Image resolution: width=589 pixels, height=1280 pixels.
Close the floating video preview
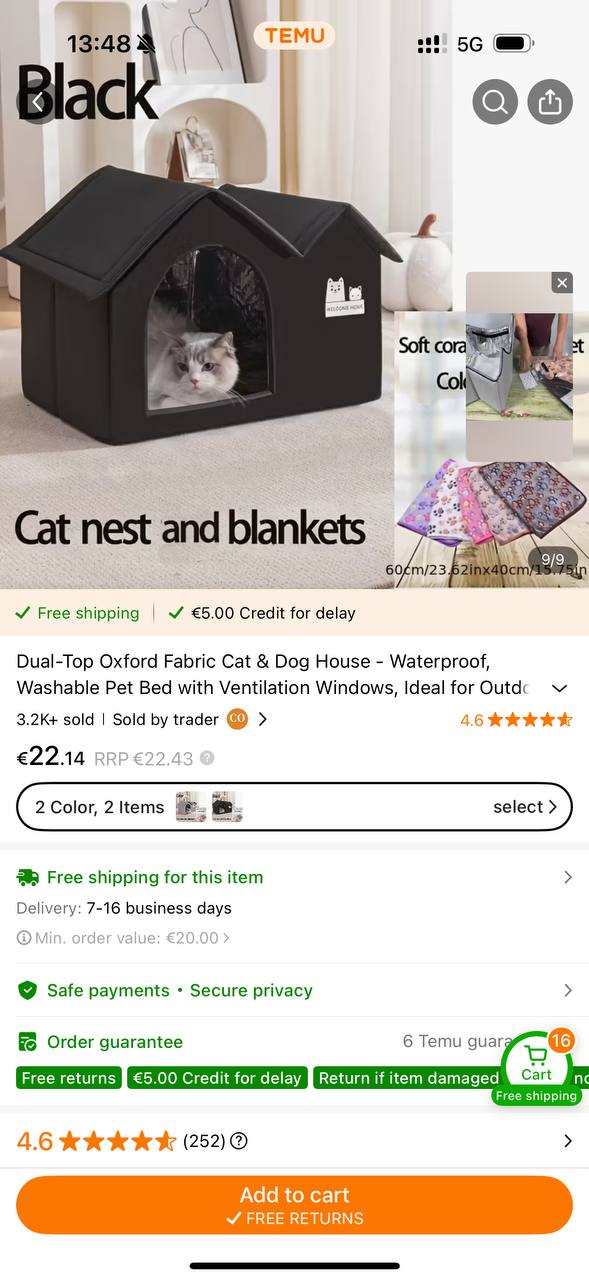562,283
